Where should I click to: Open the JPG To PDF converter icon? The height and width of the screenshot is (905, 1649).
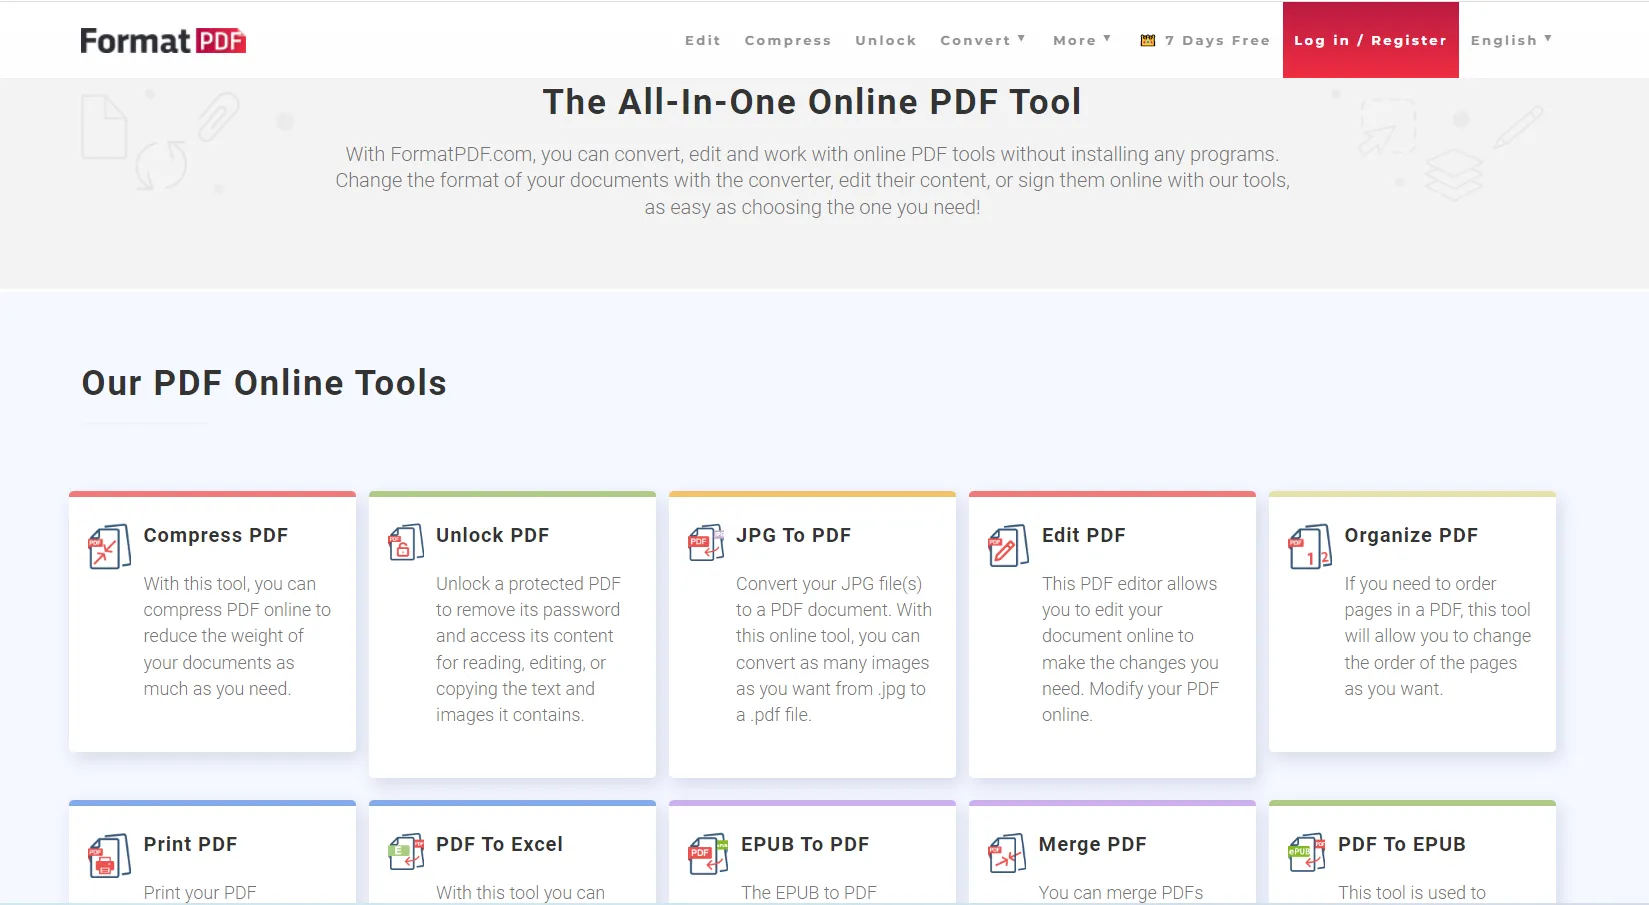click(x=705, y=543)
